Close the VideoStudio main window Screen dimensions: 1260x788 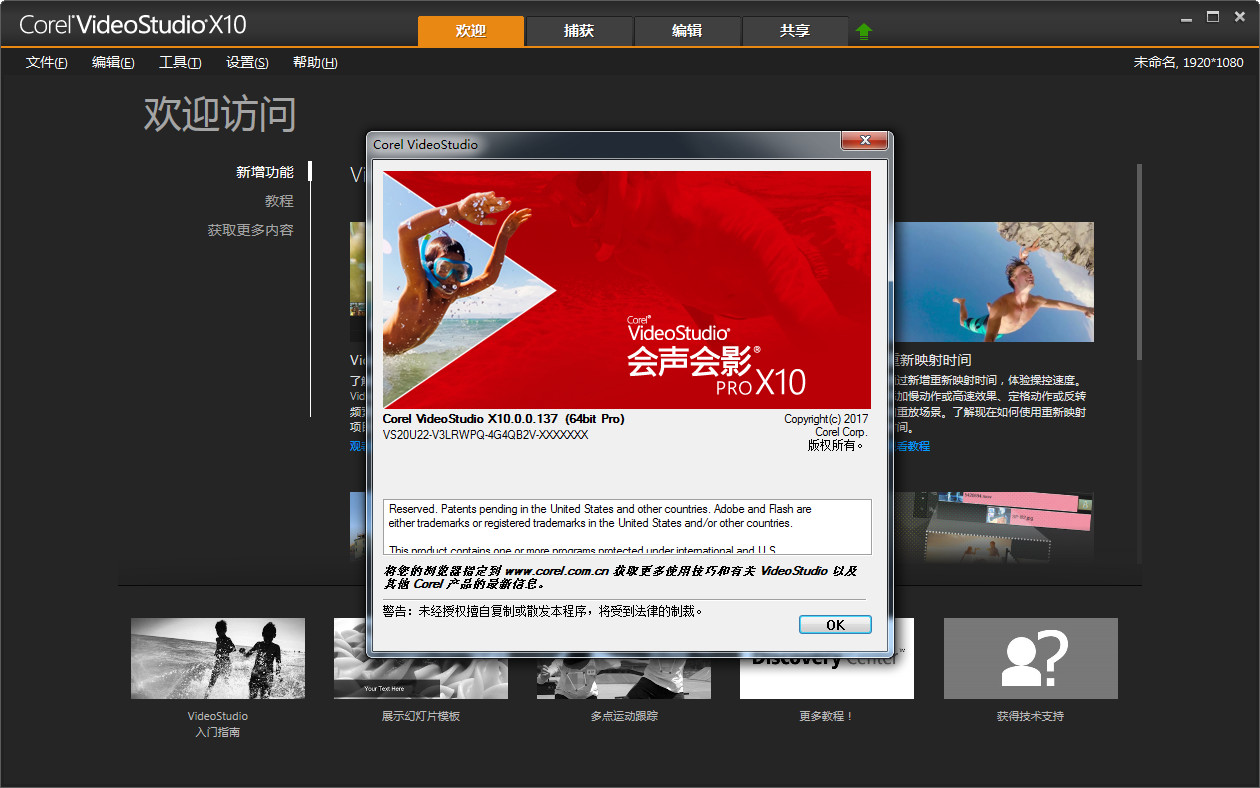tap(1241, 17)
